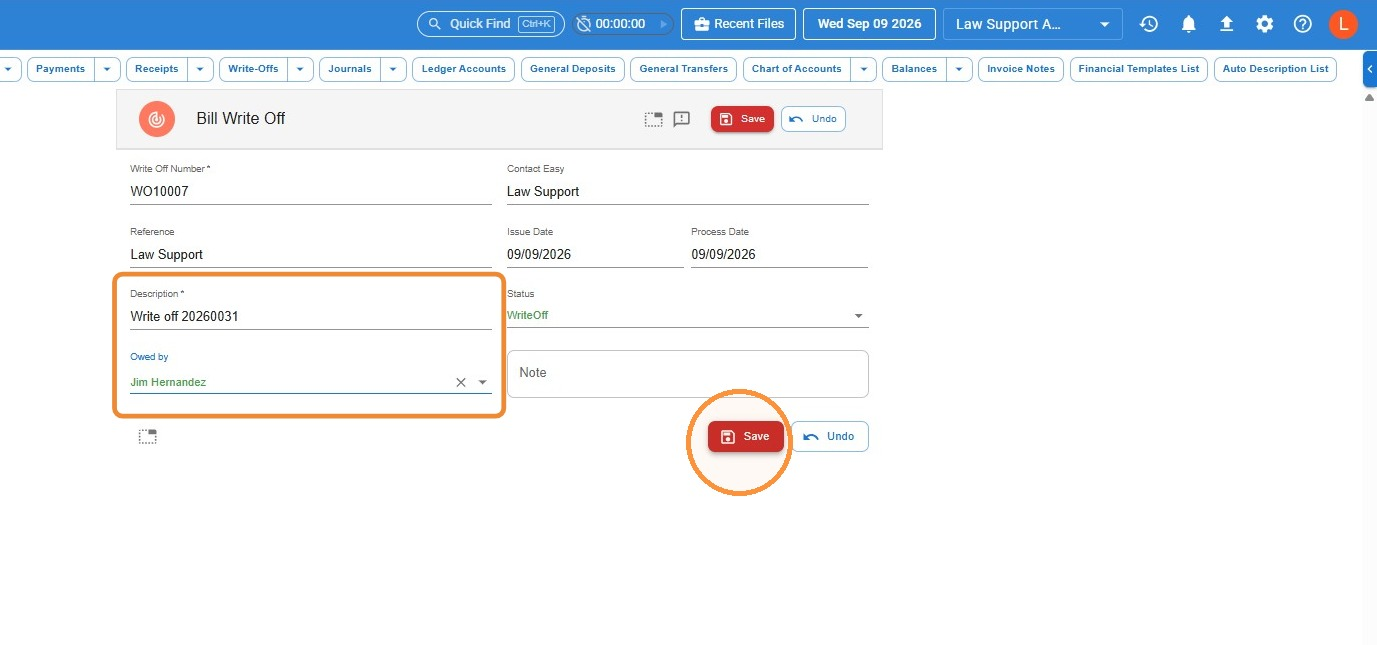Open the header comment alert icon
The height and width of the screenshot is (645, 1377).
coord(682,119)
